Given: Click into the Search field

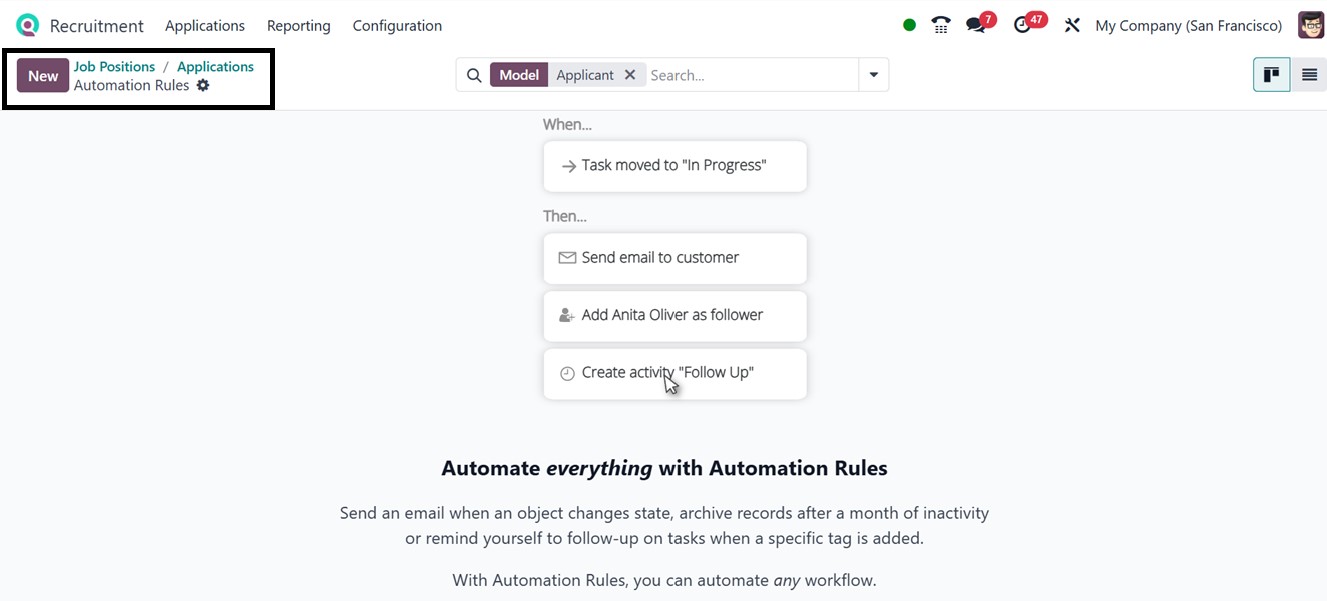Looking at the screenshot, I should 752,75.
